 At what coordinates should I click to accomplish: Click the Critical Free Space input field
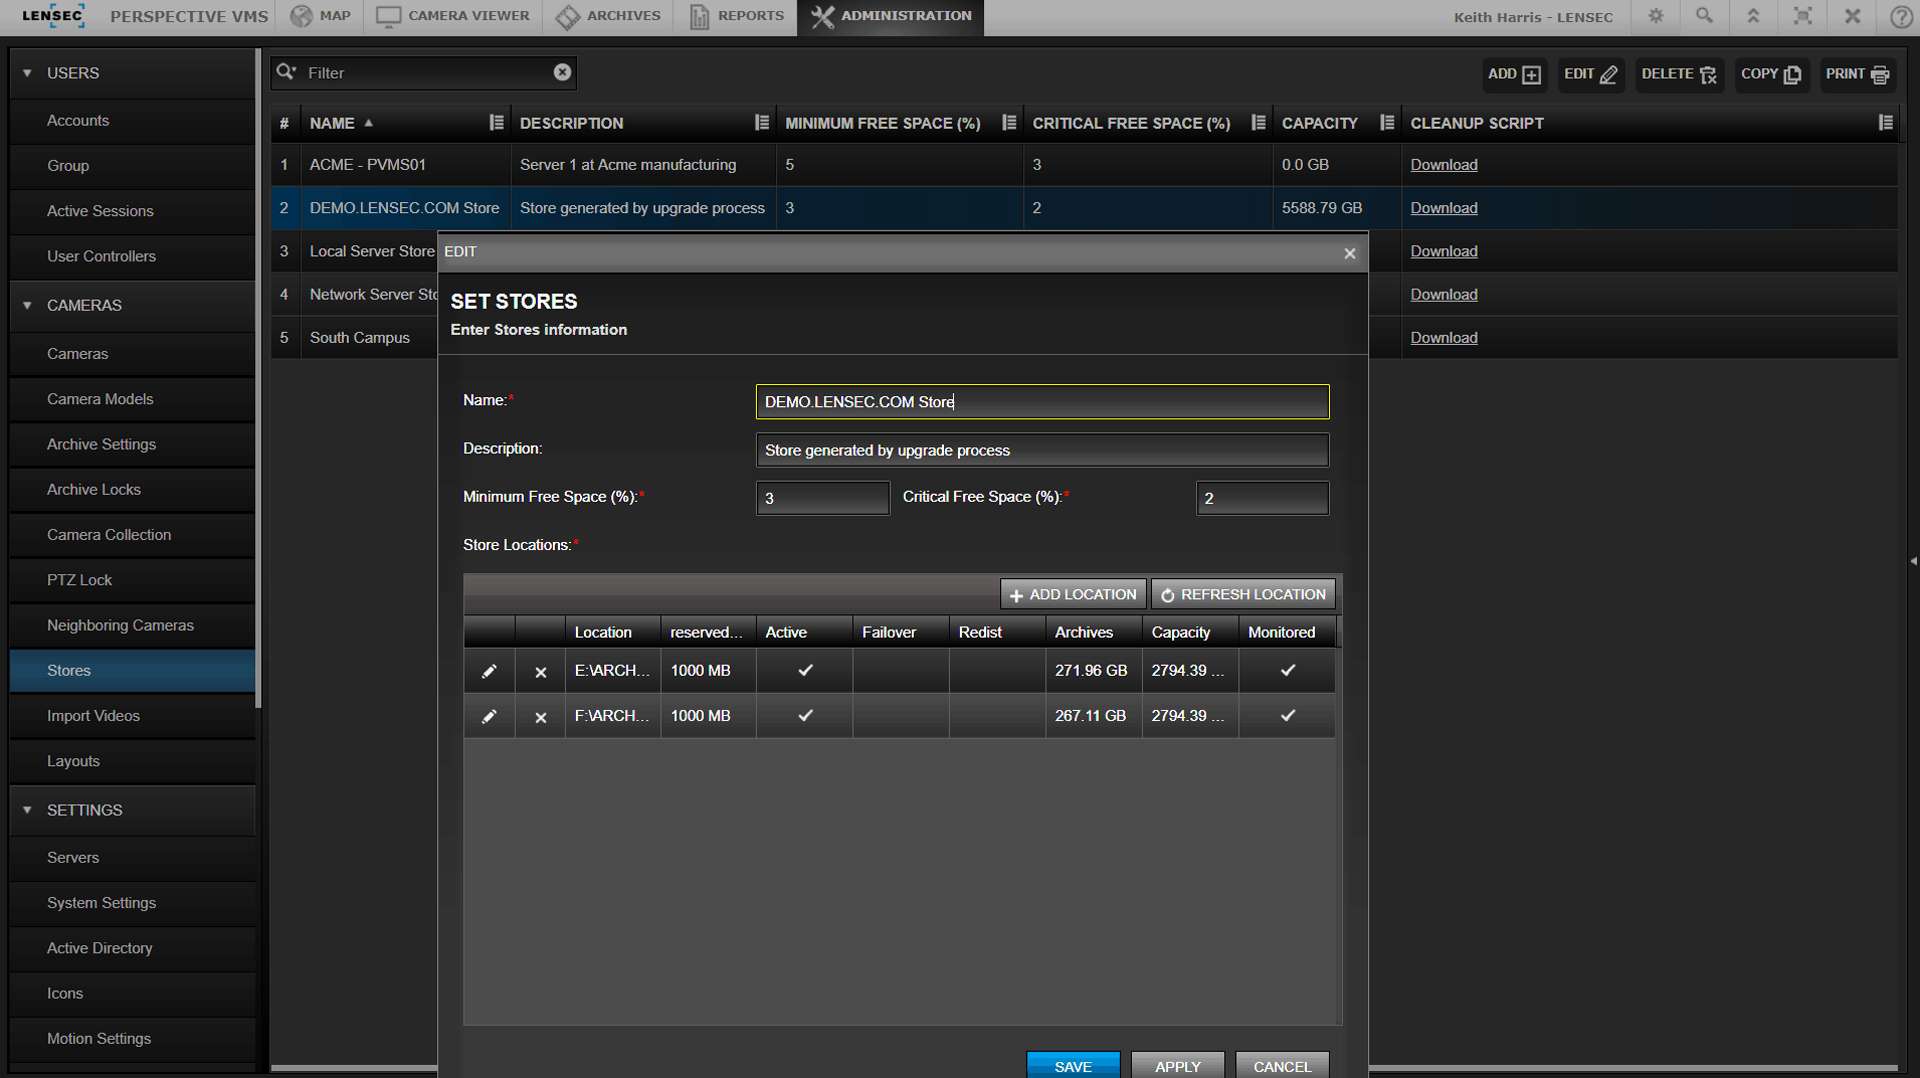click(x=1262, y=498)
